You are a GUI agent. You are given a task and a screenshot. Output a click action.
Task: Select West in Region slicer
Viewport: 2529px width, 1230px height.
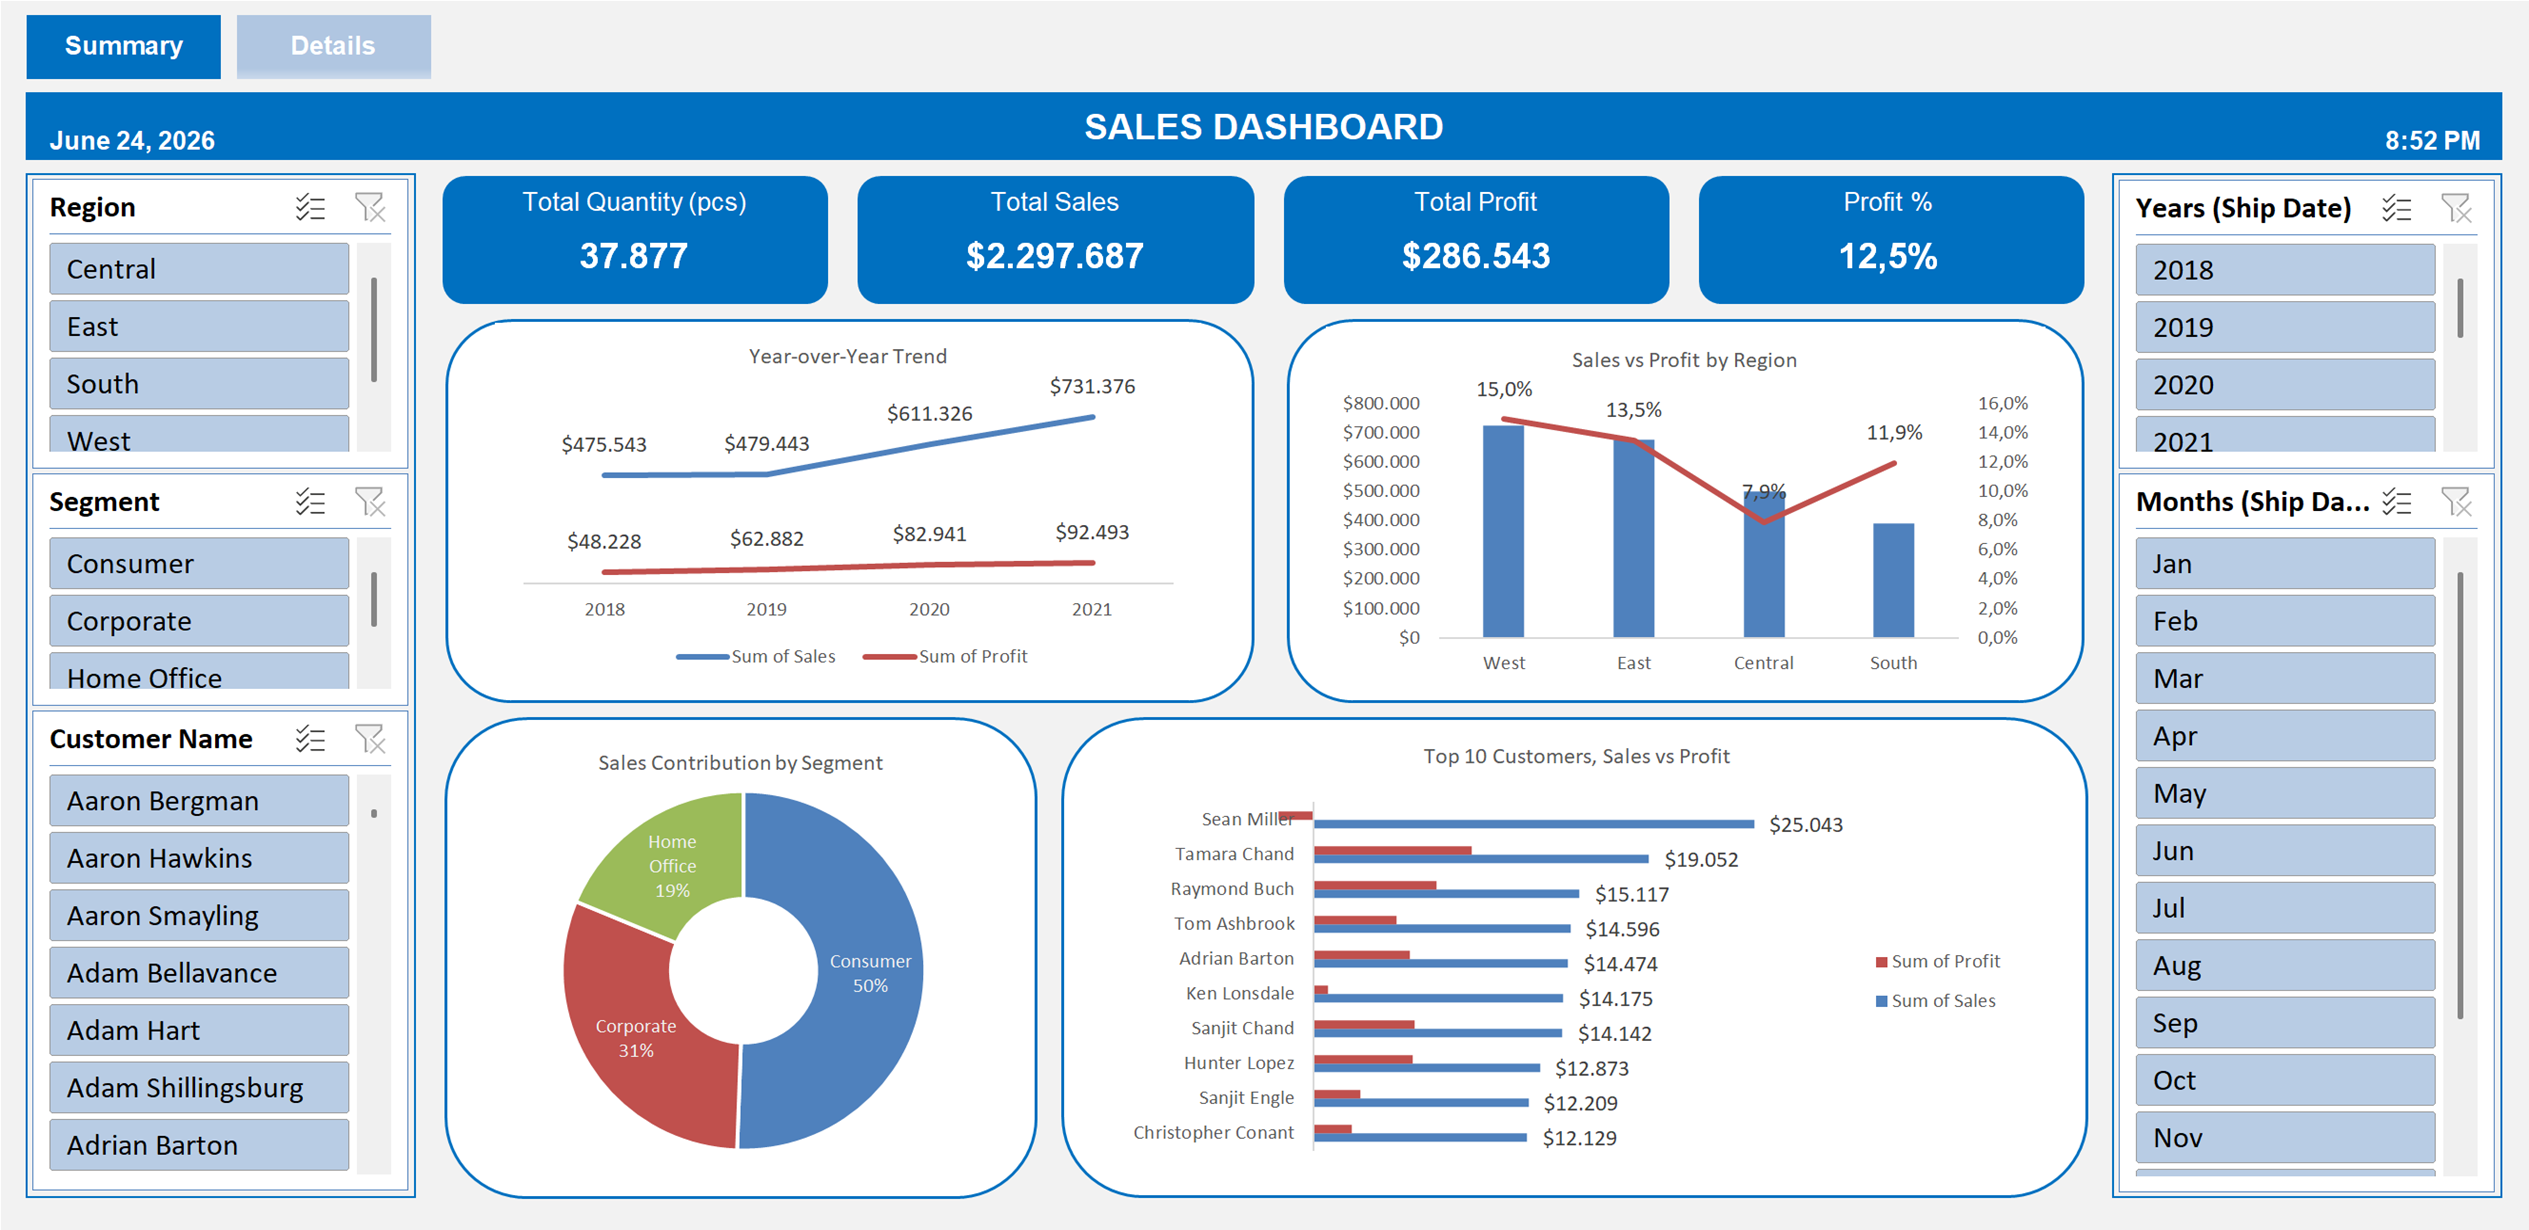tap(199, 434)
